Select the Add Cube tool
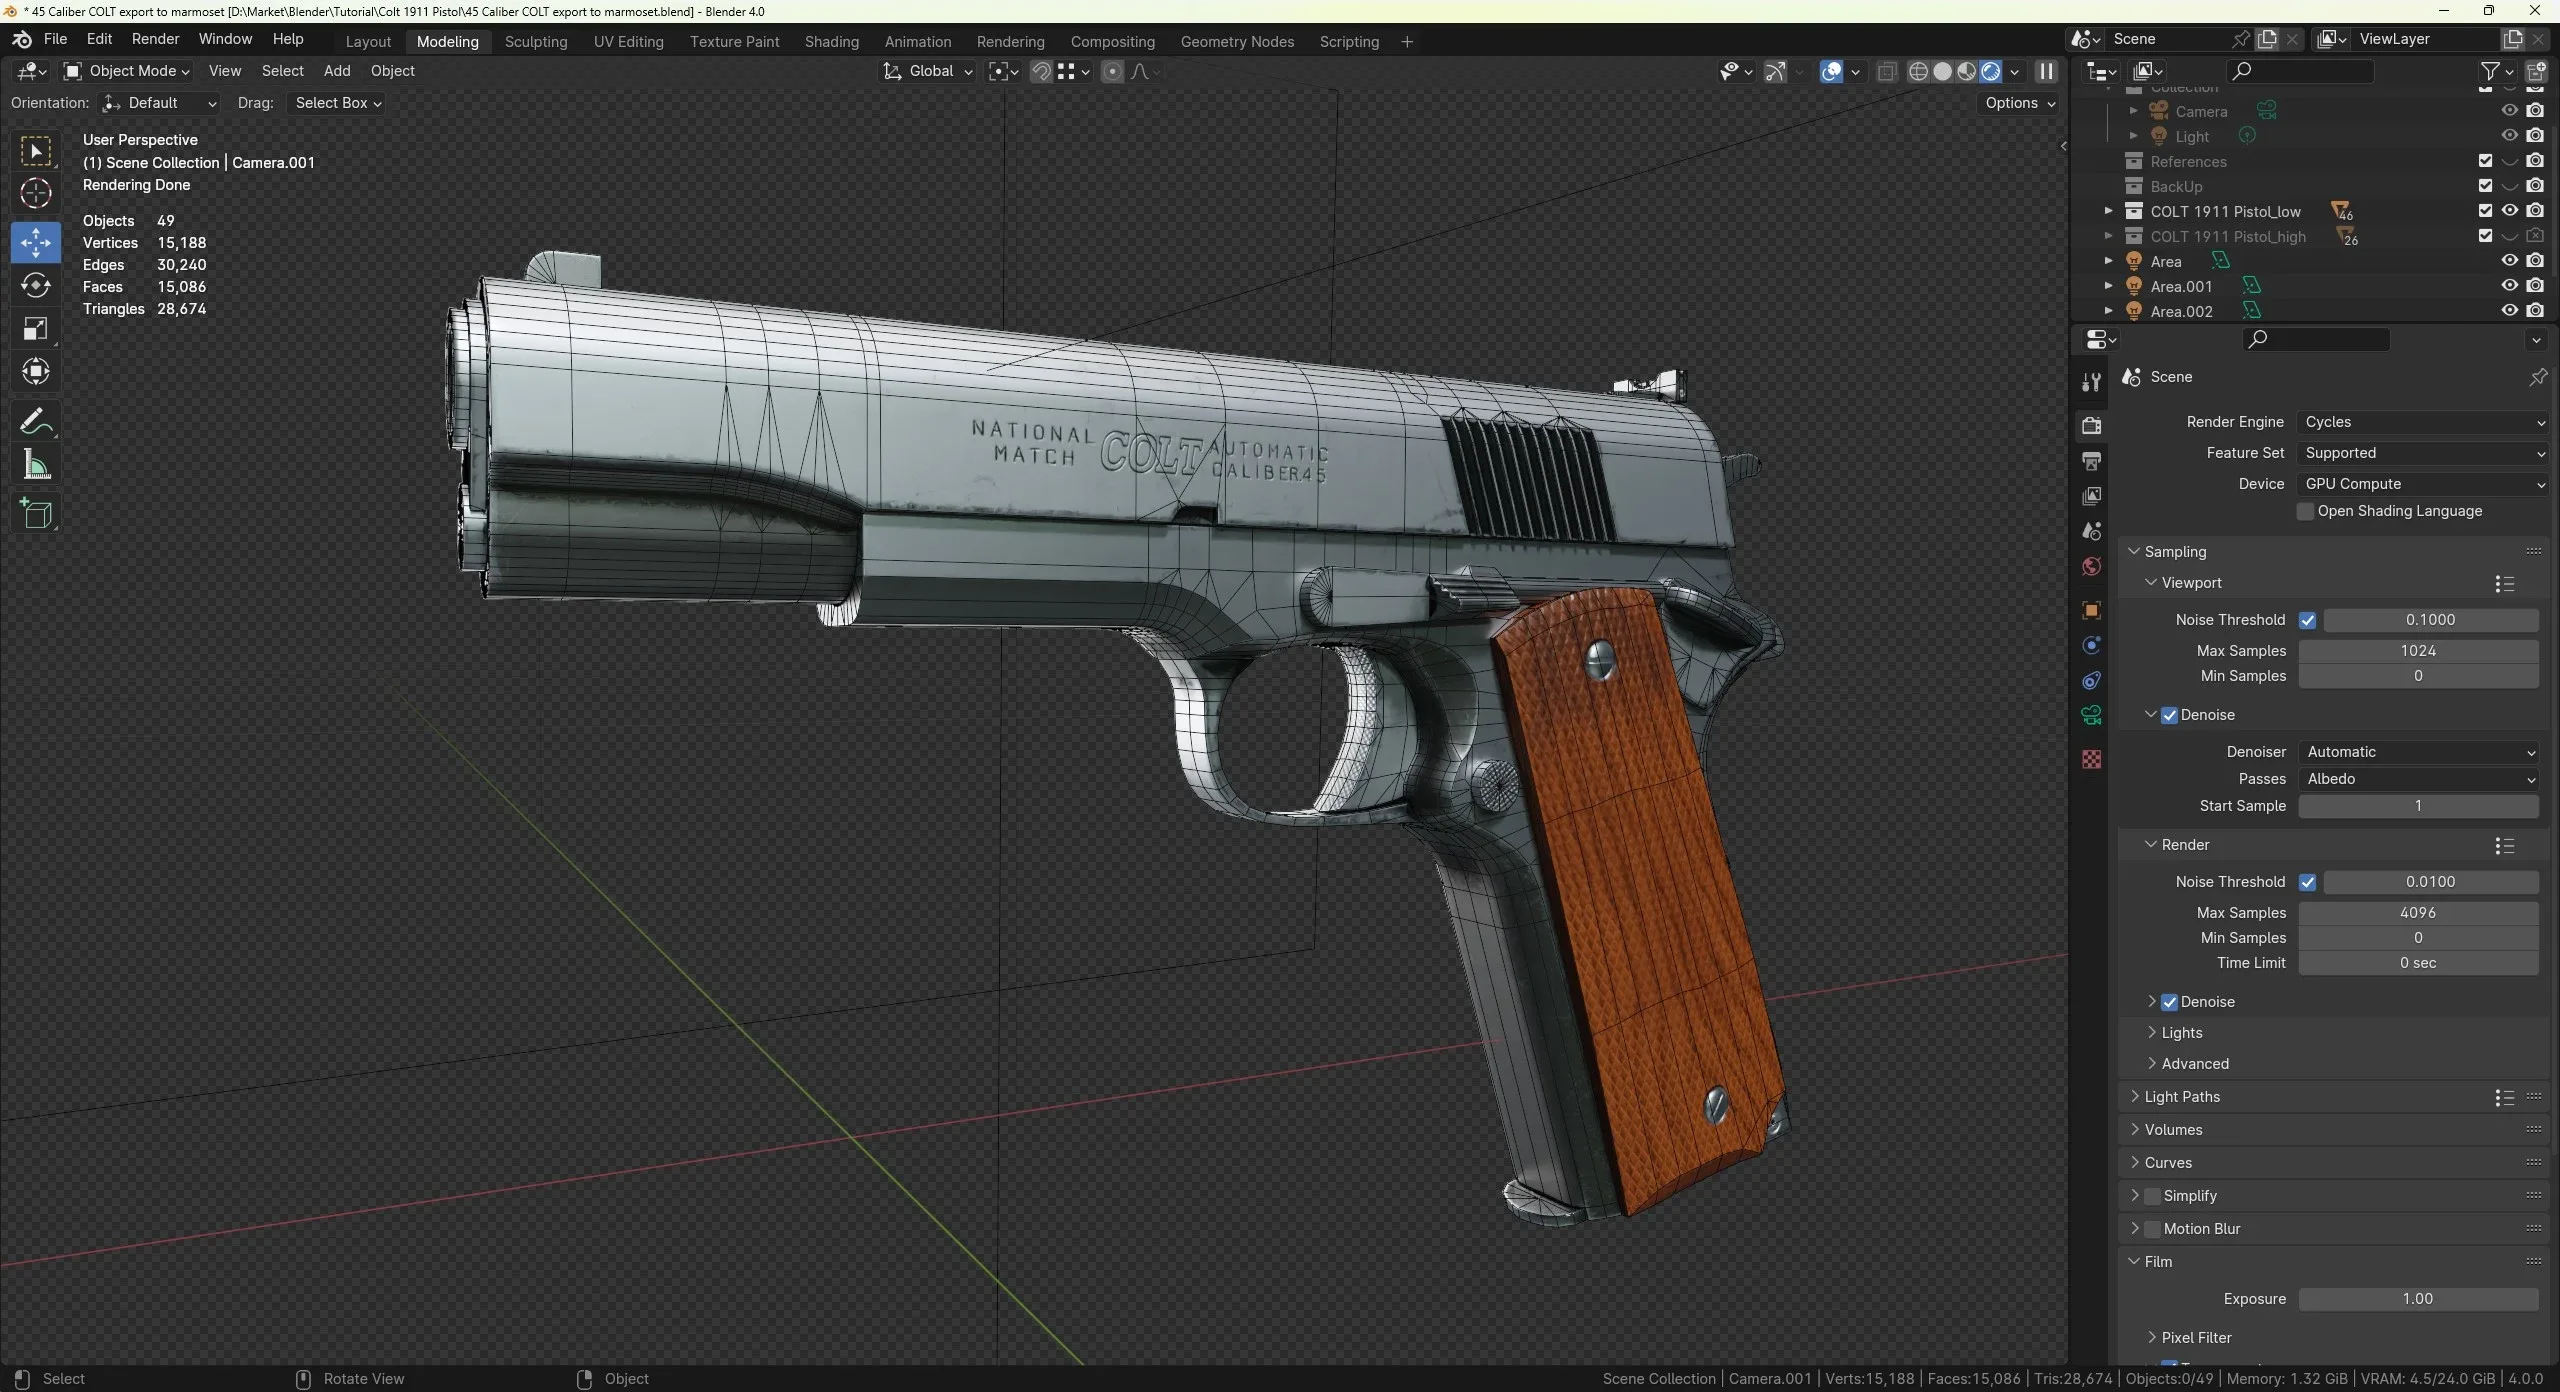This screenshot has width=2560, height=1392. 36,514
